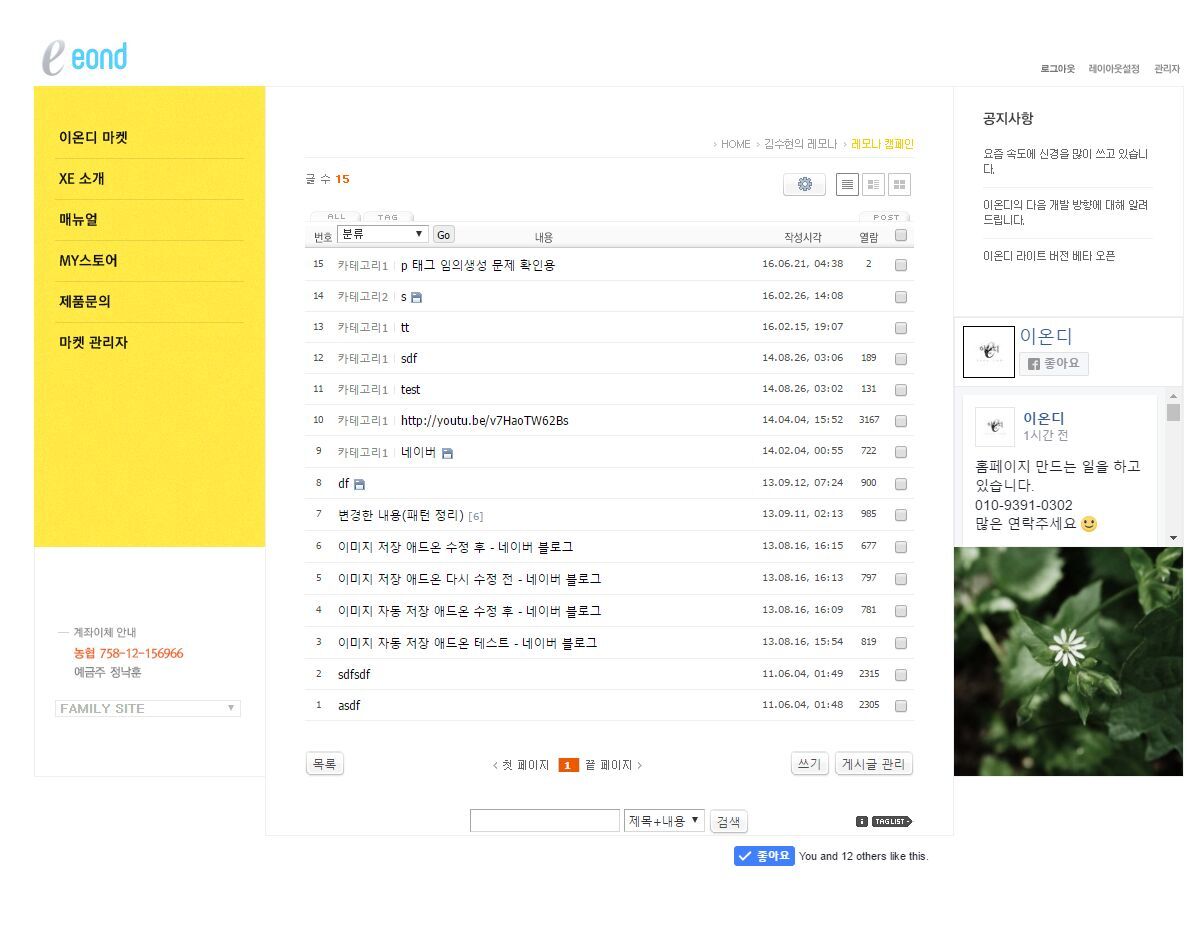This screenshot has height=936, width=1203.
Task: Check the box for youtu.be post
Action: pyautogui.click(x=901, y=421)
